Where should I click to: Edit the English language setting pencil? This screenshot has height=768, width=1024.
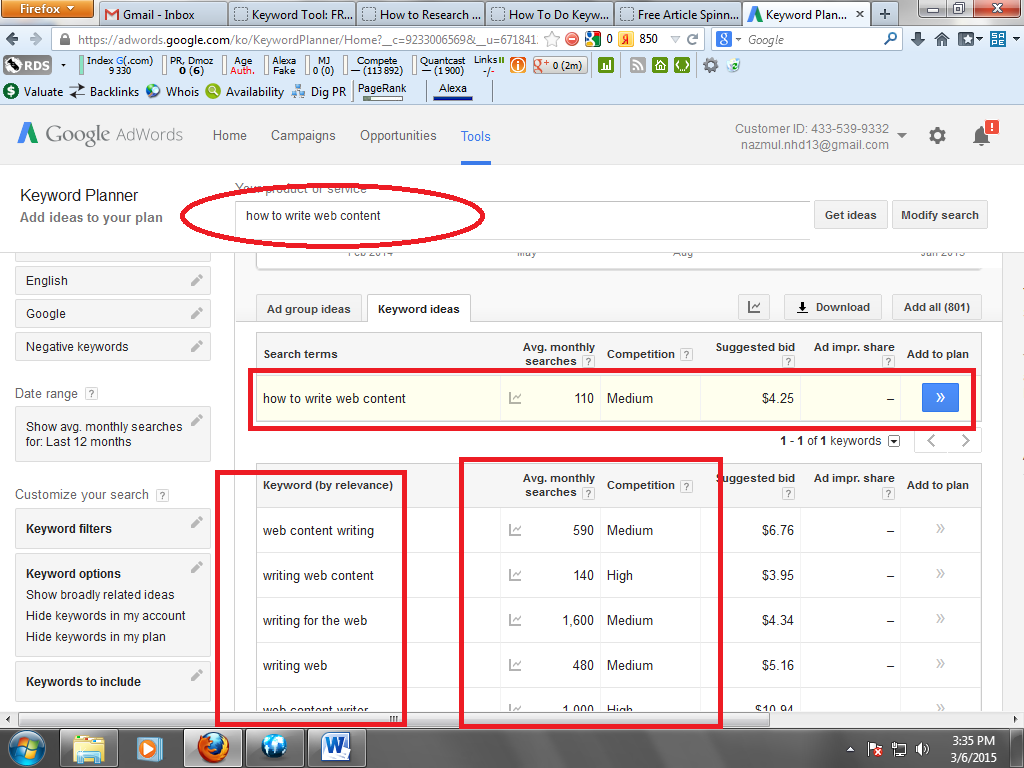(x=197, y=280)
